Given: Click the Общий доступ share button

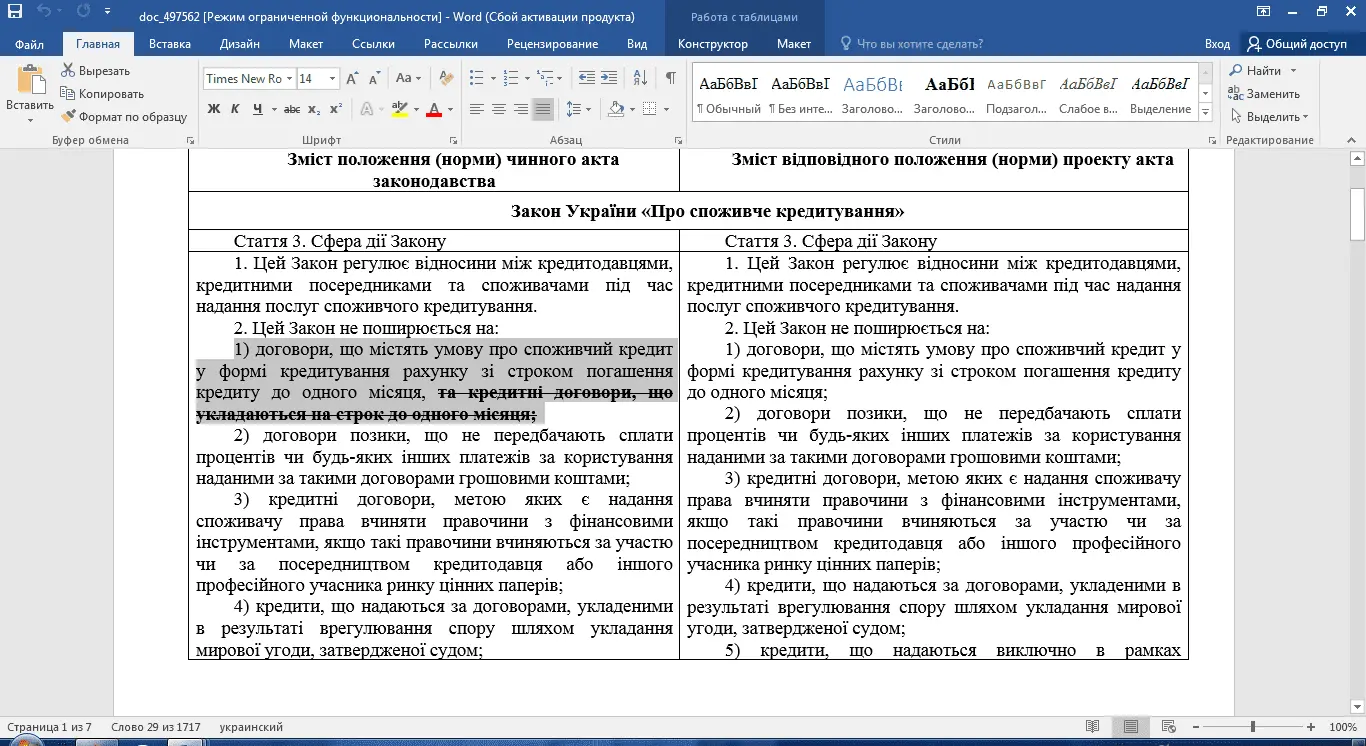Looking at the screenshot, I should tap(1296, 44).
